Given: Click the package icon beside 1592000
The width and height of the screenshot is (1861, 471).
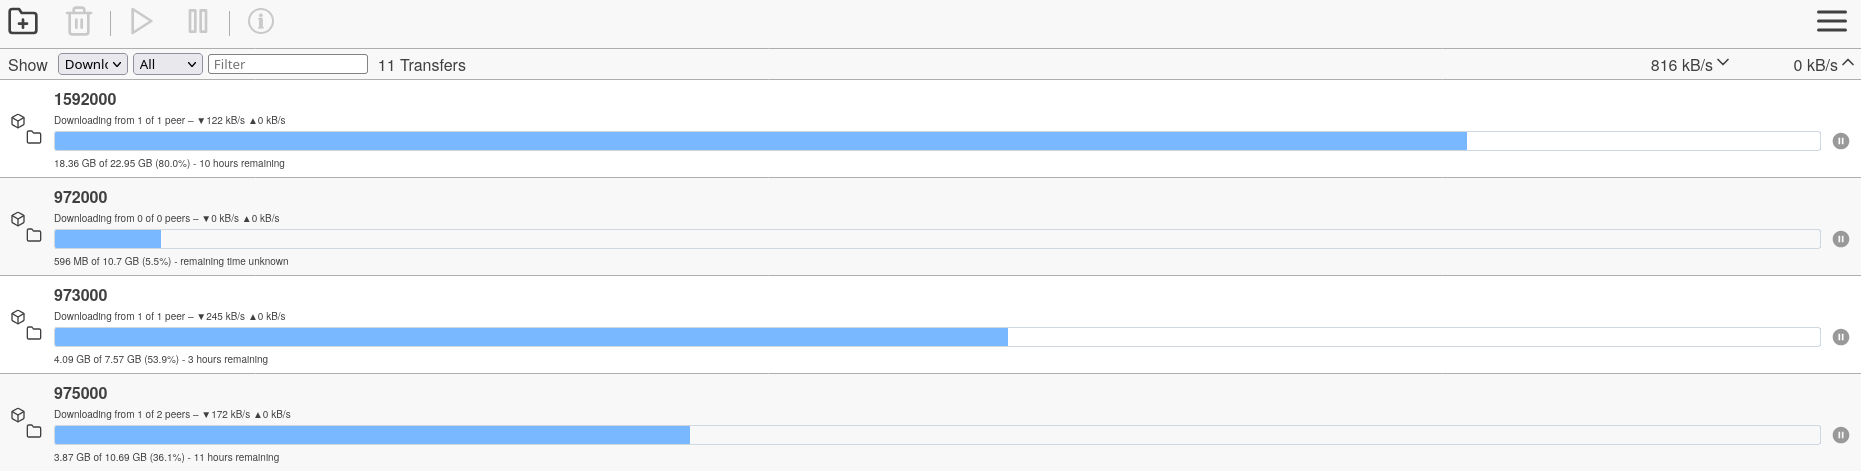Looking at the screenshot, I should (18, 121).
